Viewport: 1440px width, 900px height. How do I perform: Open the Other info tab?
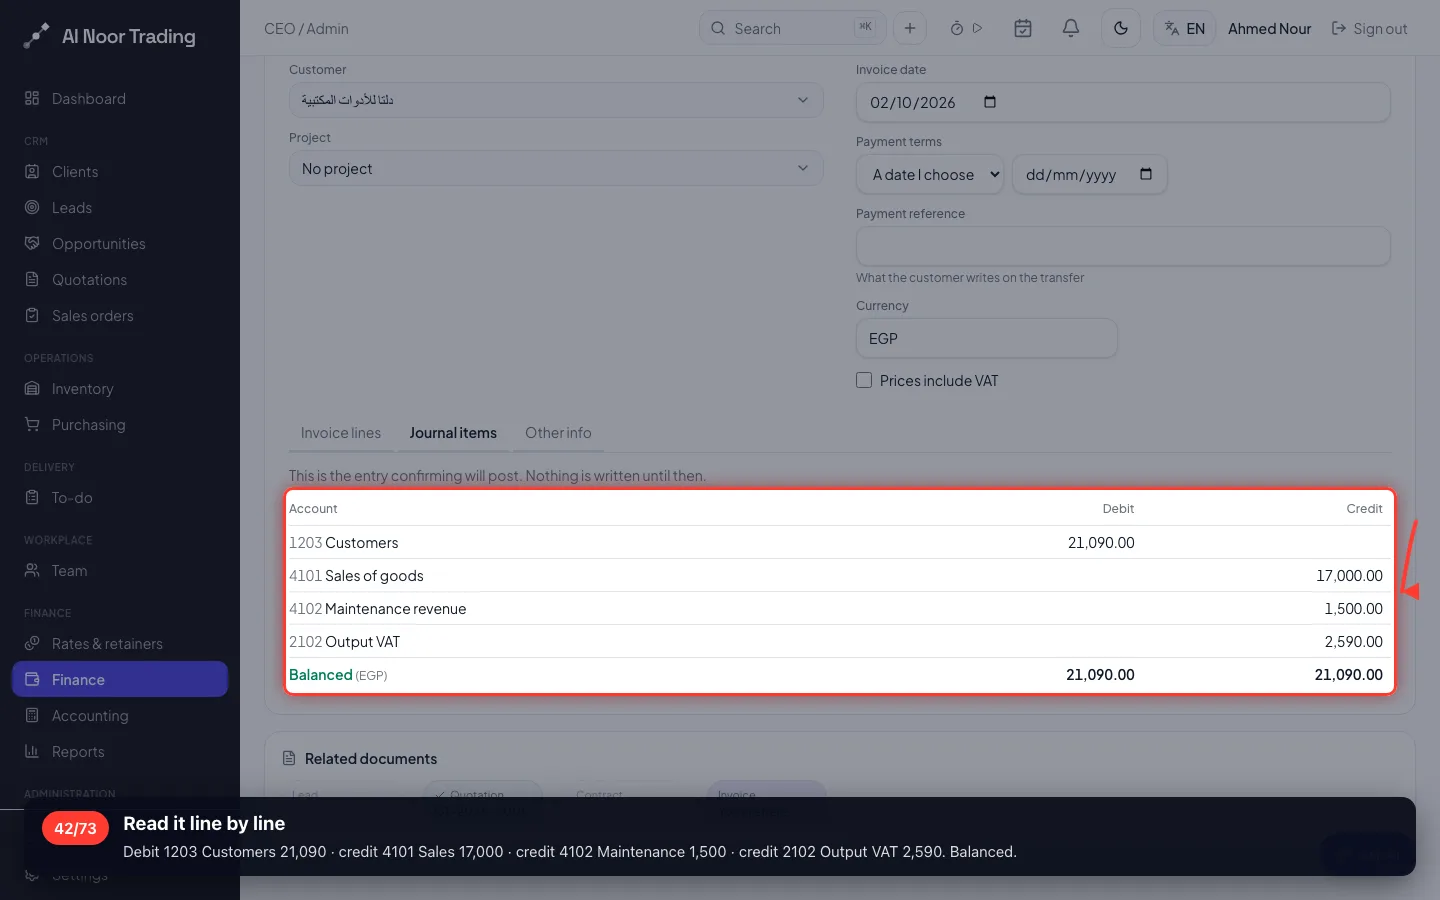[x=558, y=433]
